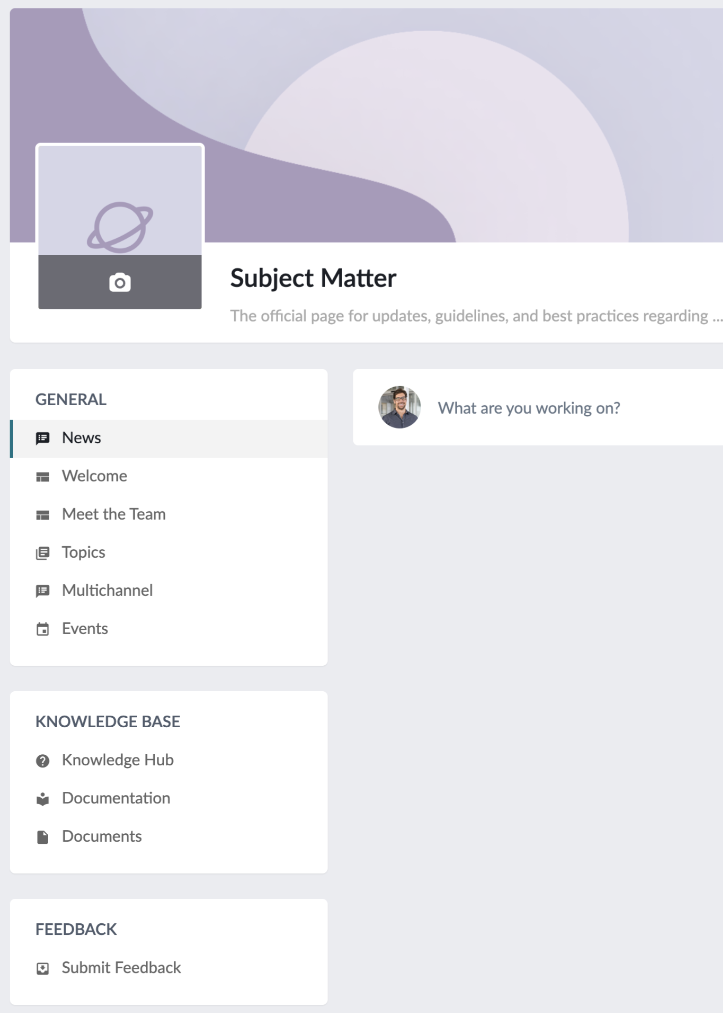Click the Knowledge Hub question mark icon

tap(43, 760)
